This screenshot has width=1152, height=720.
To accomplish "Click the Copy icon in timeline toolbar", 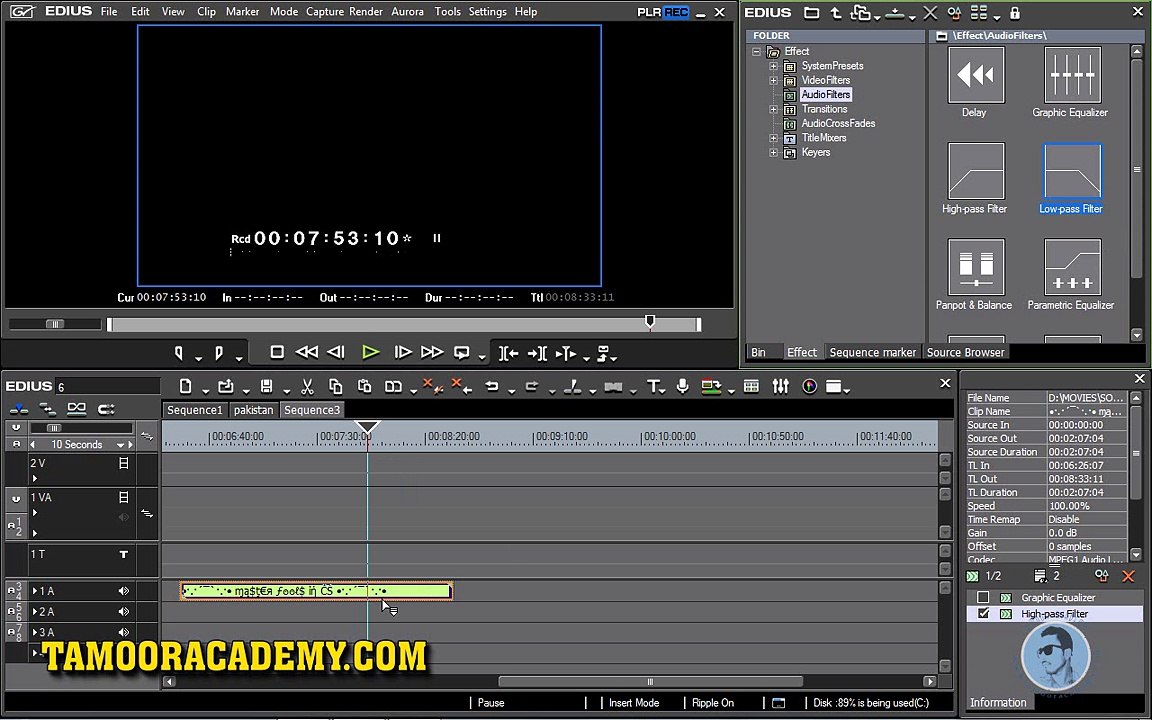I will pyautogui.click(x=336, y=386).
